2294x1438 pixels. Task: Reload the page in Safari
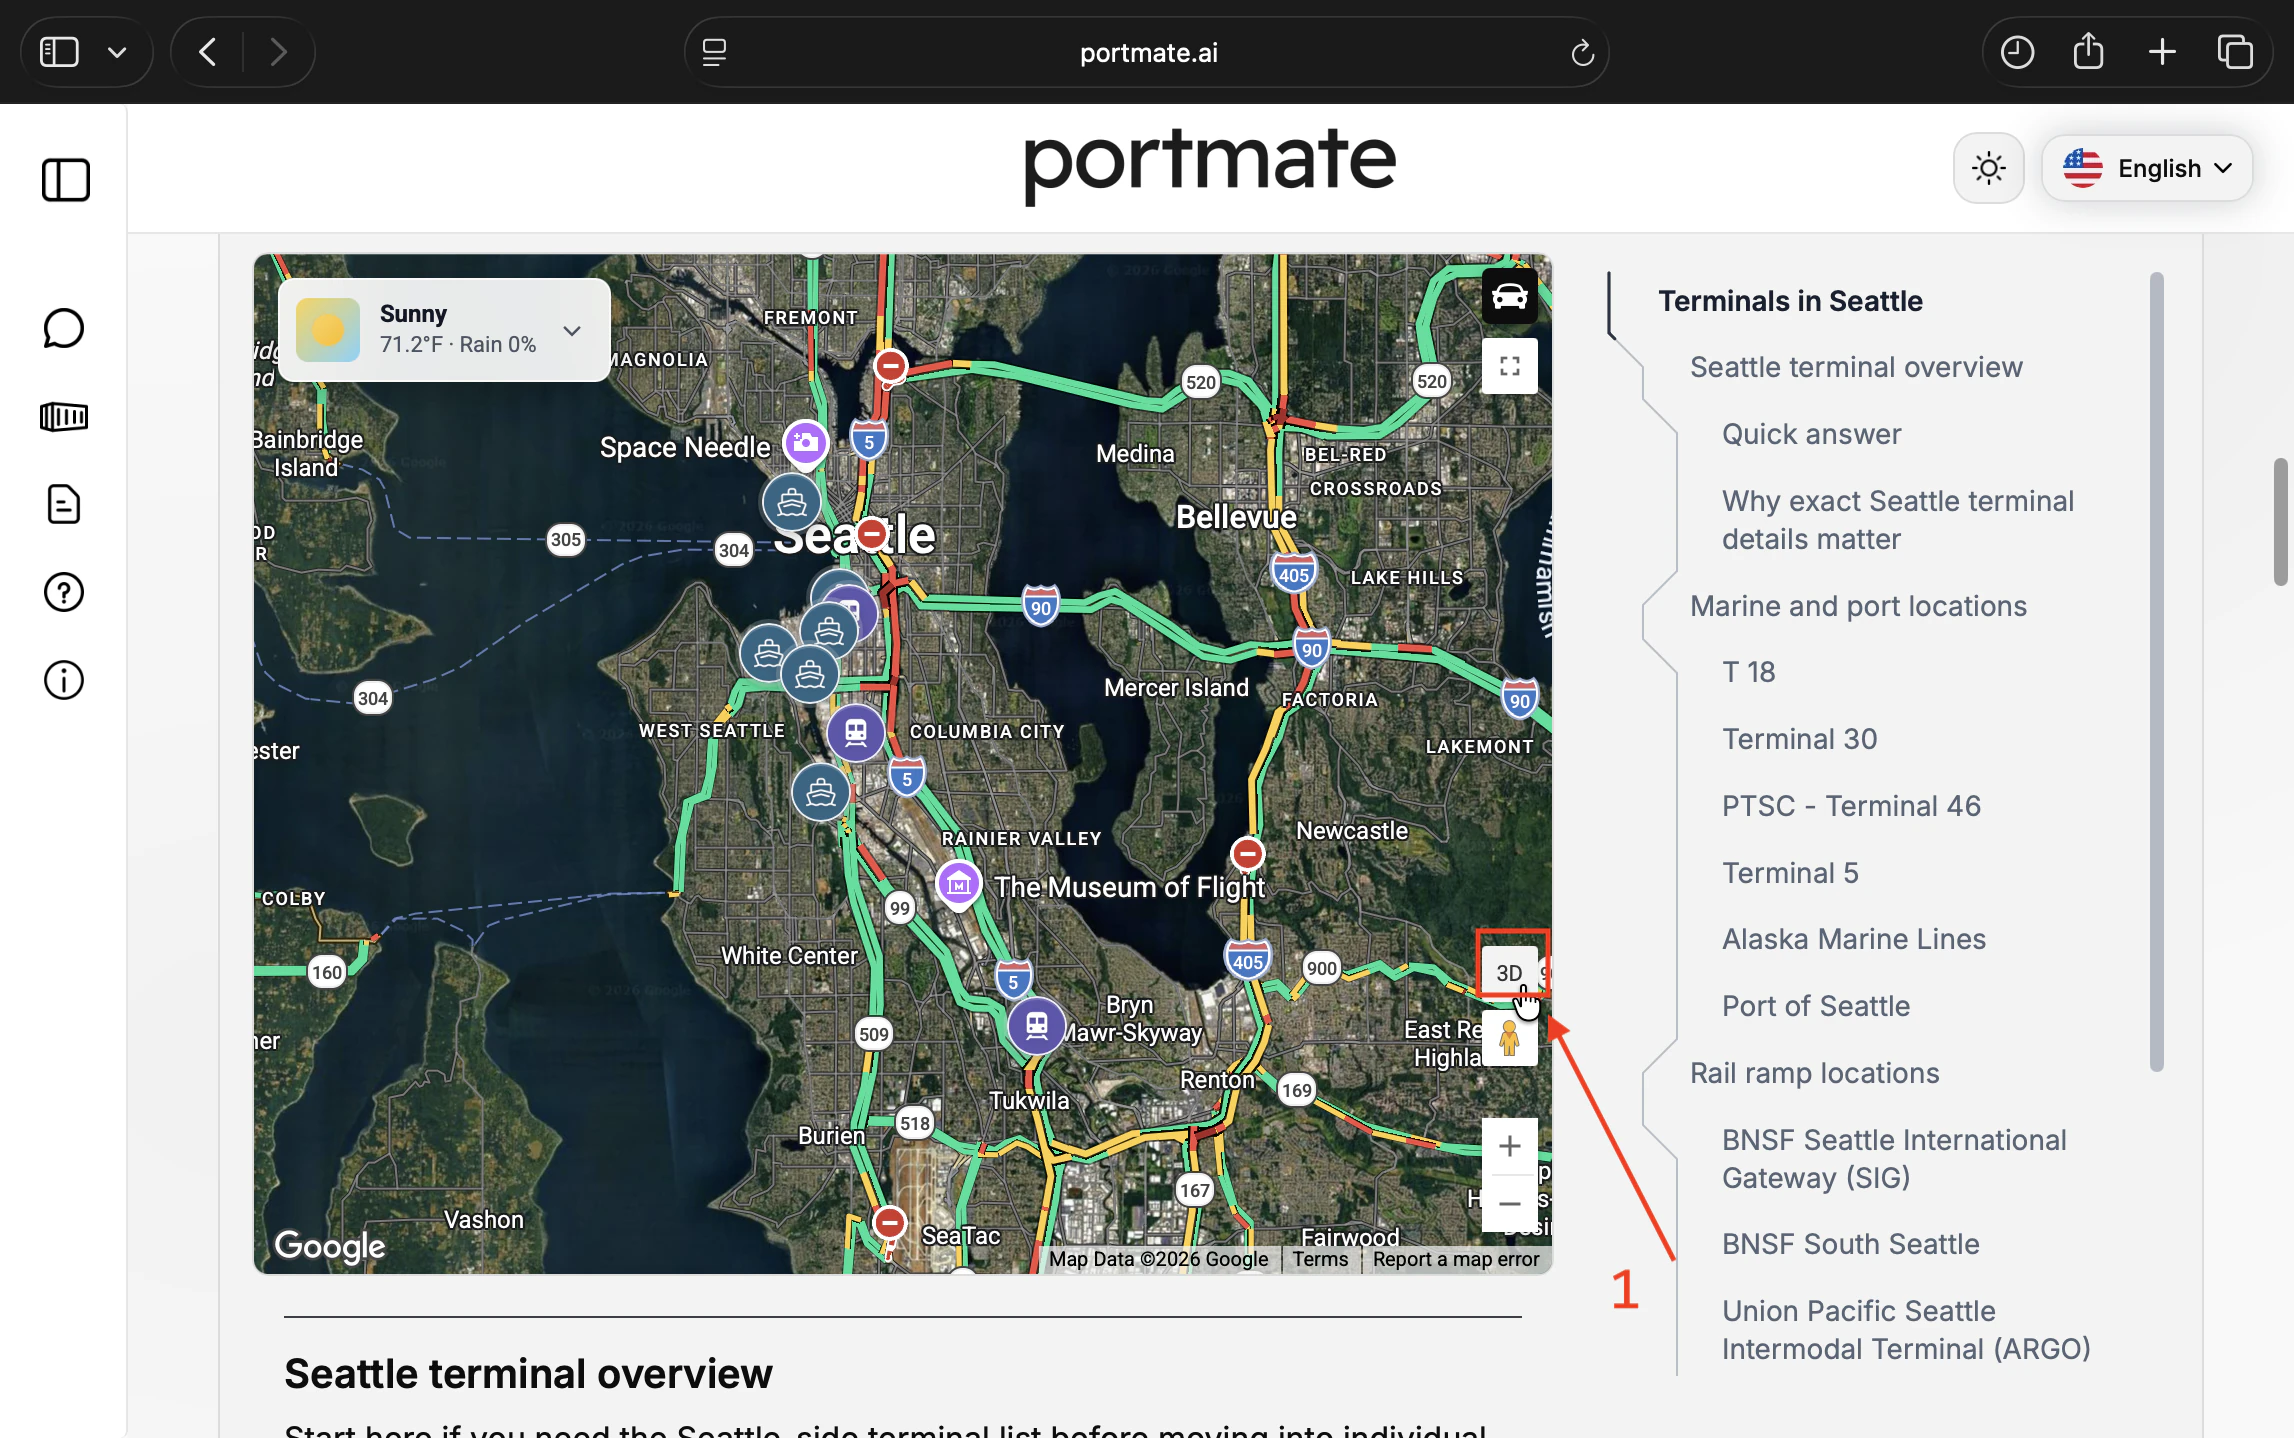(1581, 52)
